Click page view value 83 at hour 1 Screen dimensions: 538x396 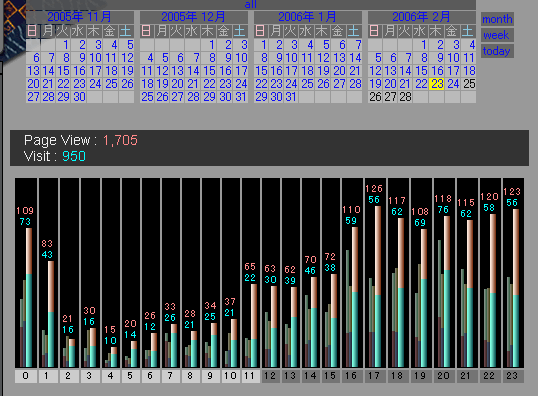(47, 244)
